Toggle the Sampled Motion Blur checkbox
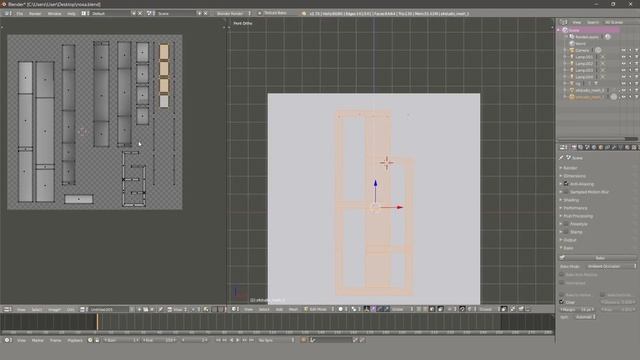Viewport: 640px width, 360px height. (x=566, y=192)
